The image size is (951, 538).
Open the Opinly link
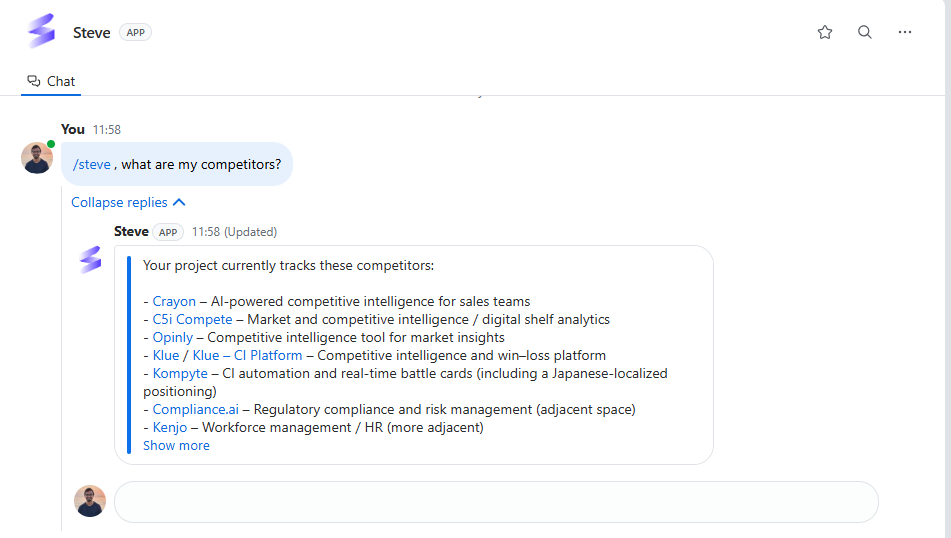[x=173, y=338]
